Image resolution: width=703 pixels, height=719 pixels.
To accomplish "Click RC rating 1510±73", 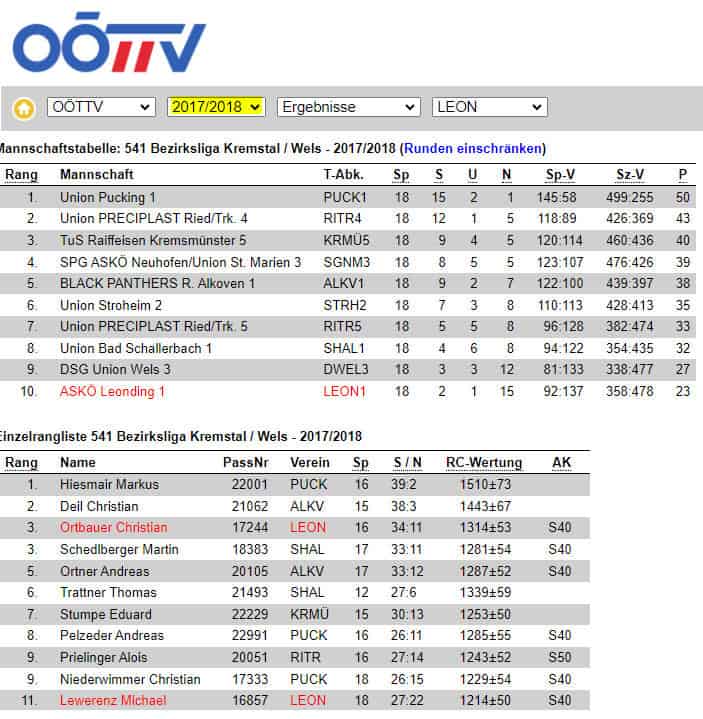I will 485,485.
